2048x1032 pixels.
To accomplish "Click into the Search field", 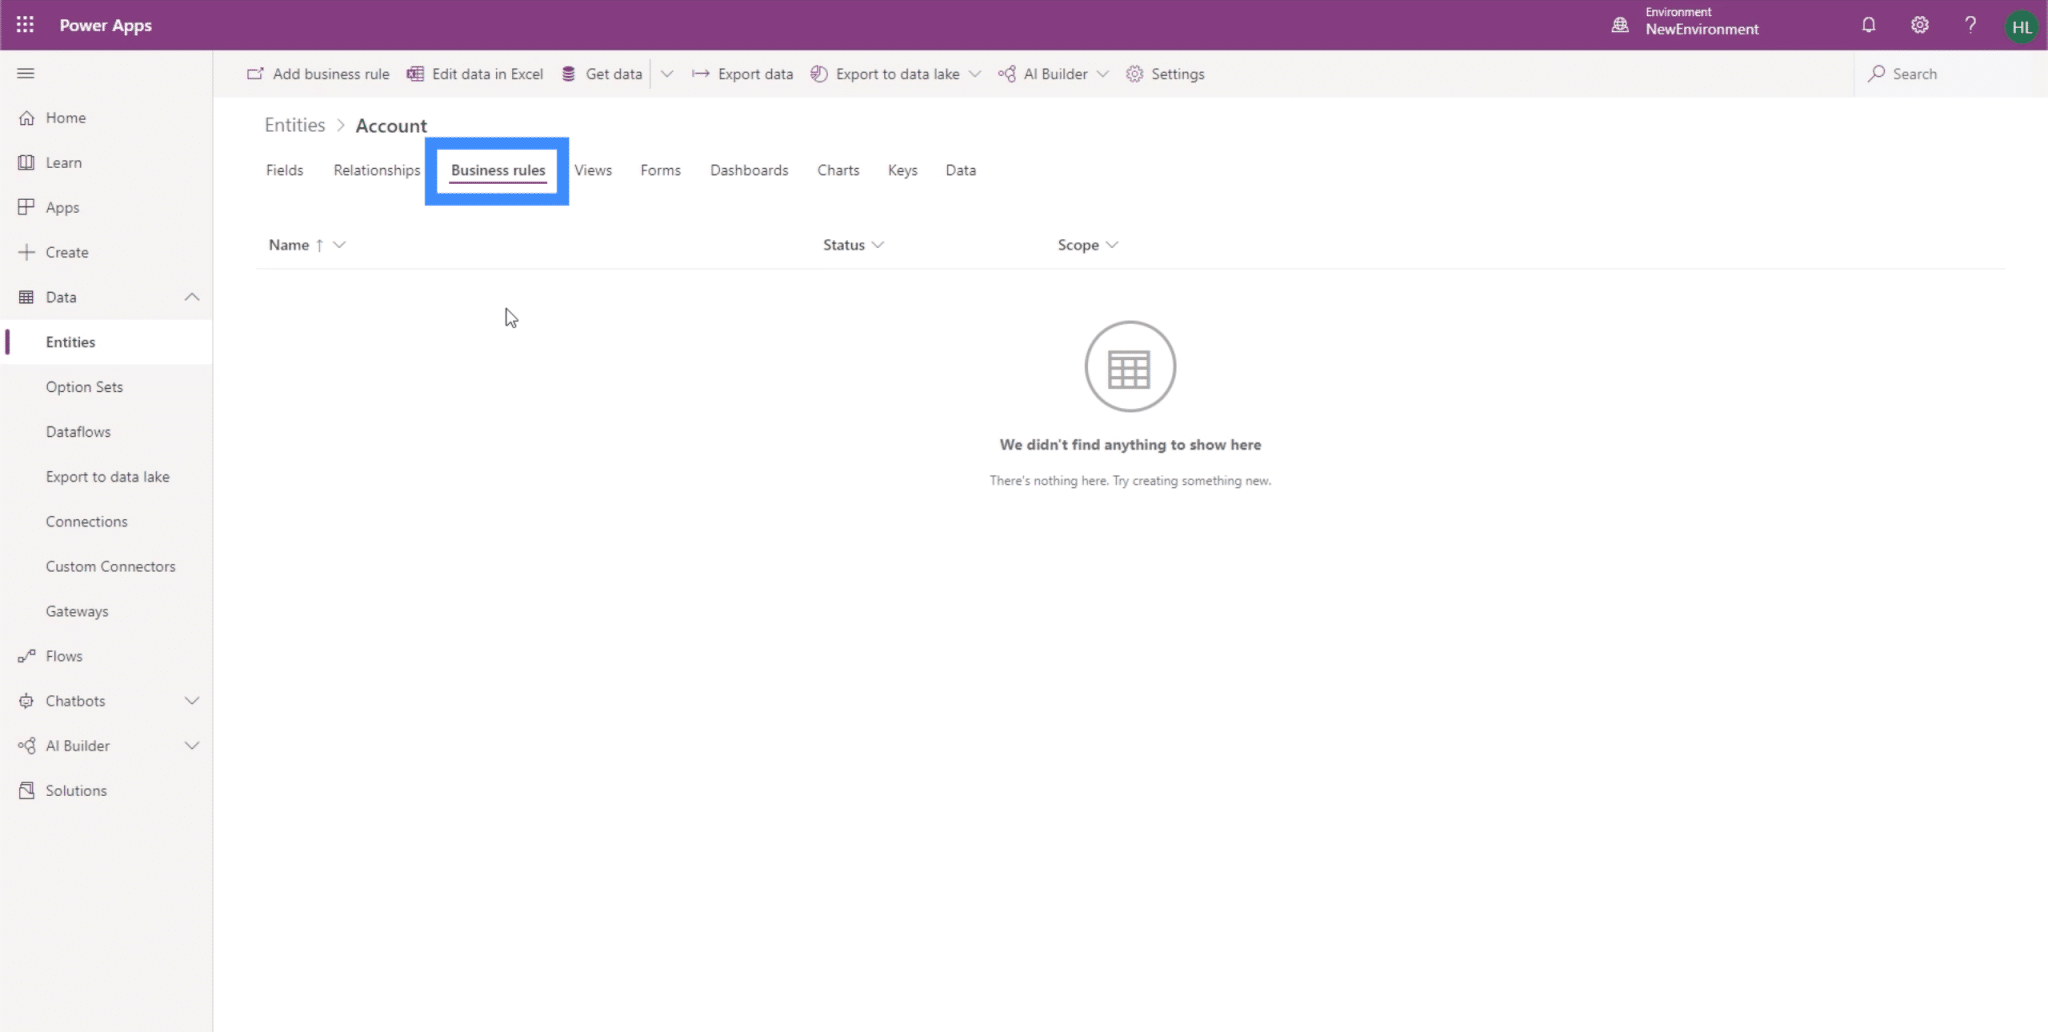I will 1950,74.
